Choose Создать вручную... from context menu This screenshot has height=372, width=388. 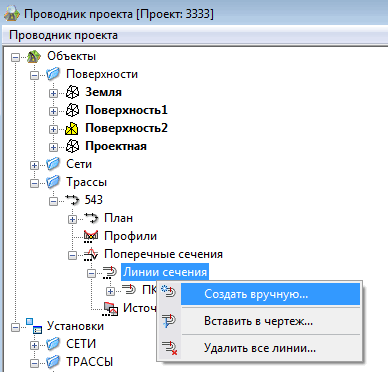click(x=260, y=294)
